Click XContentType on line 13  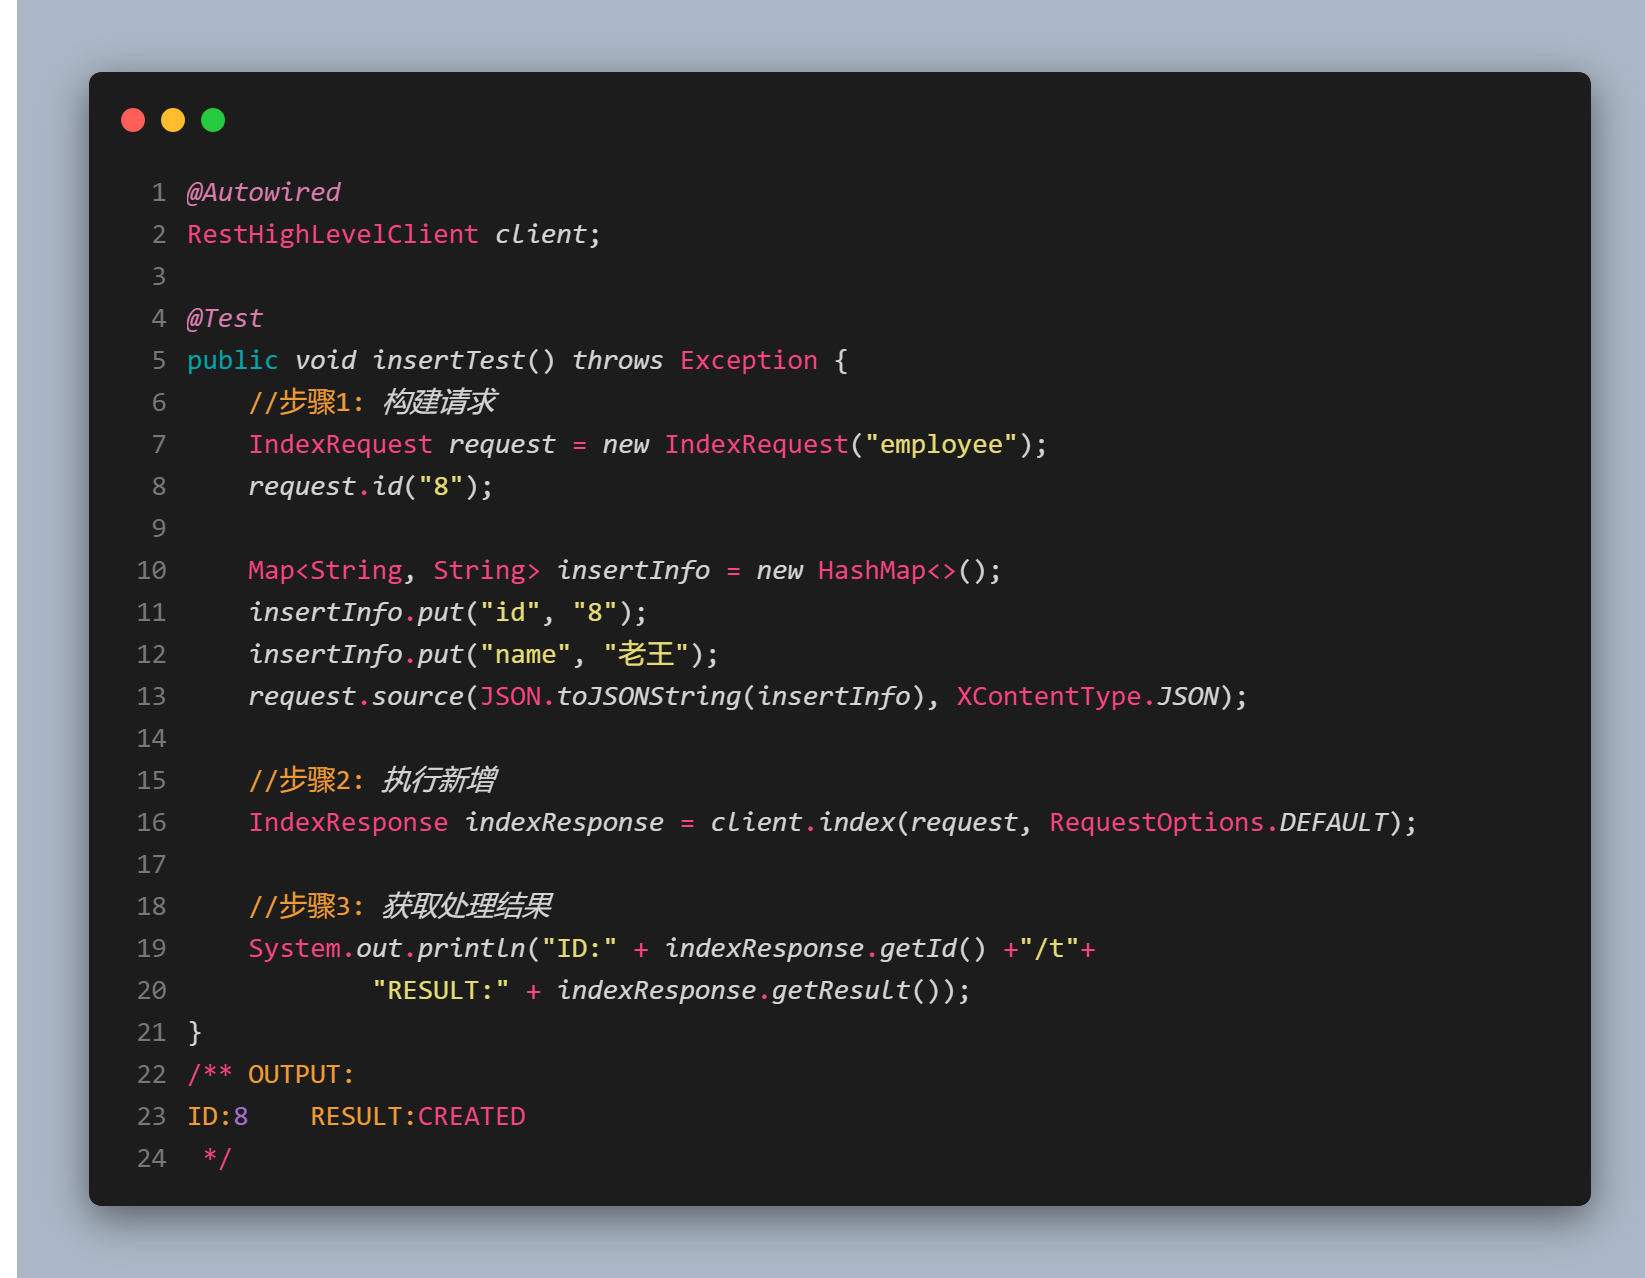click(1049, 696)
